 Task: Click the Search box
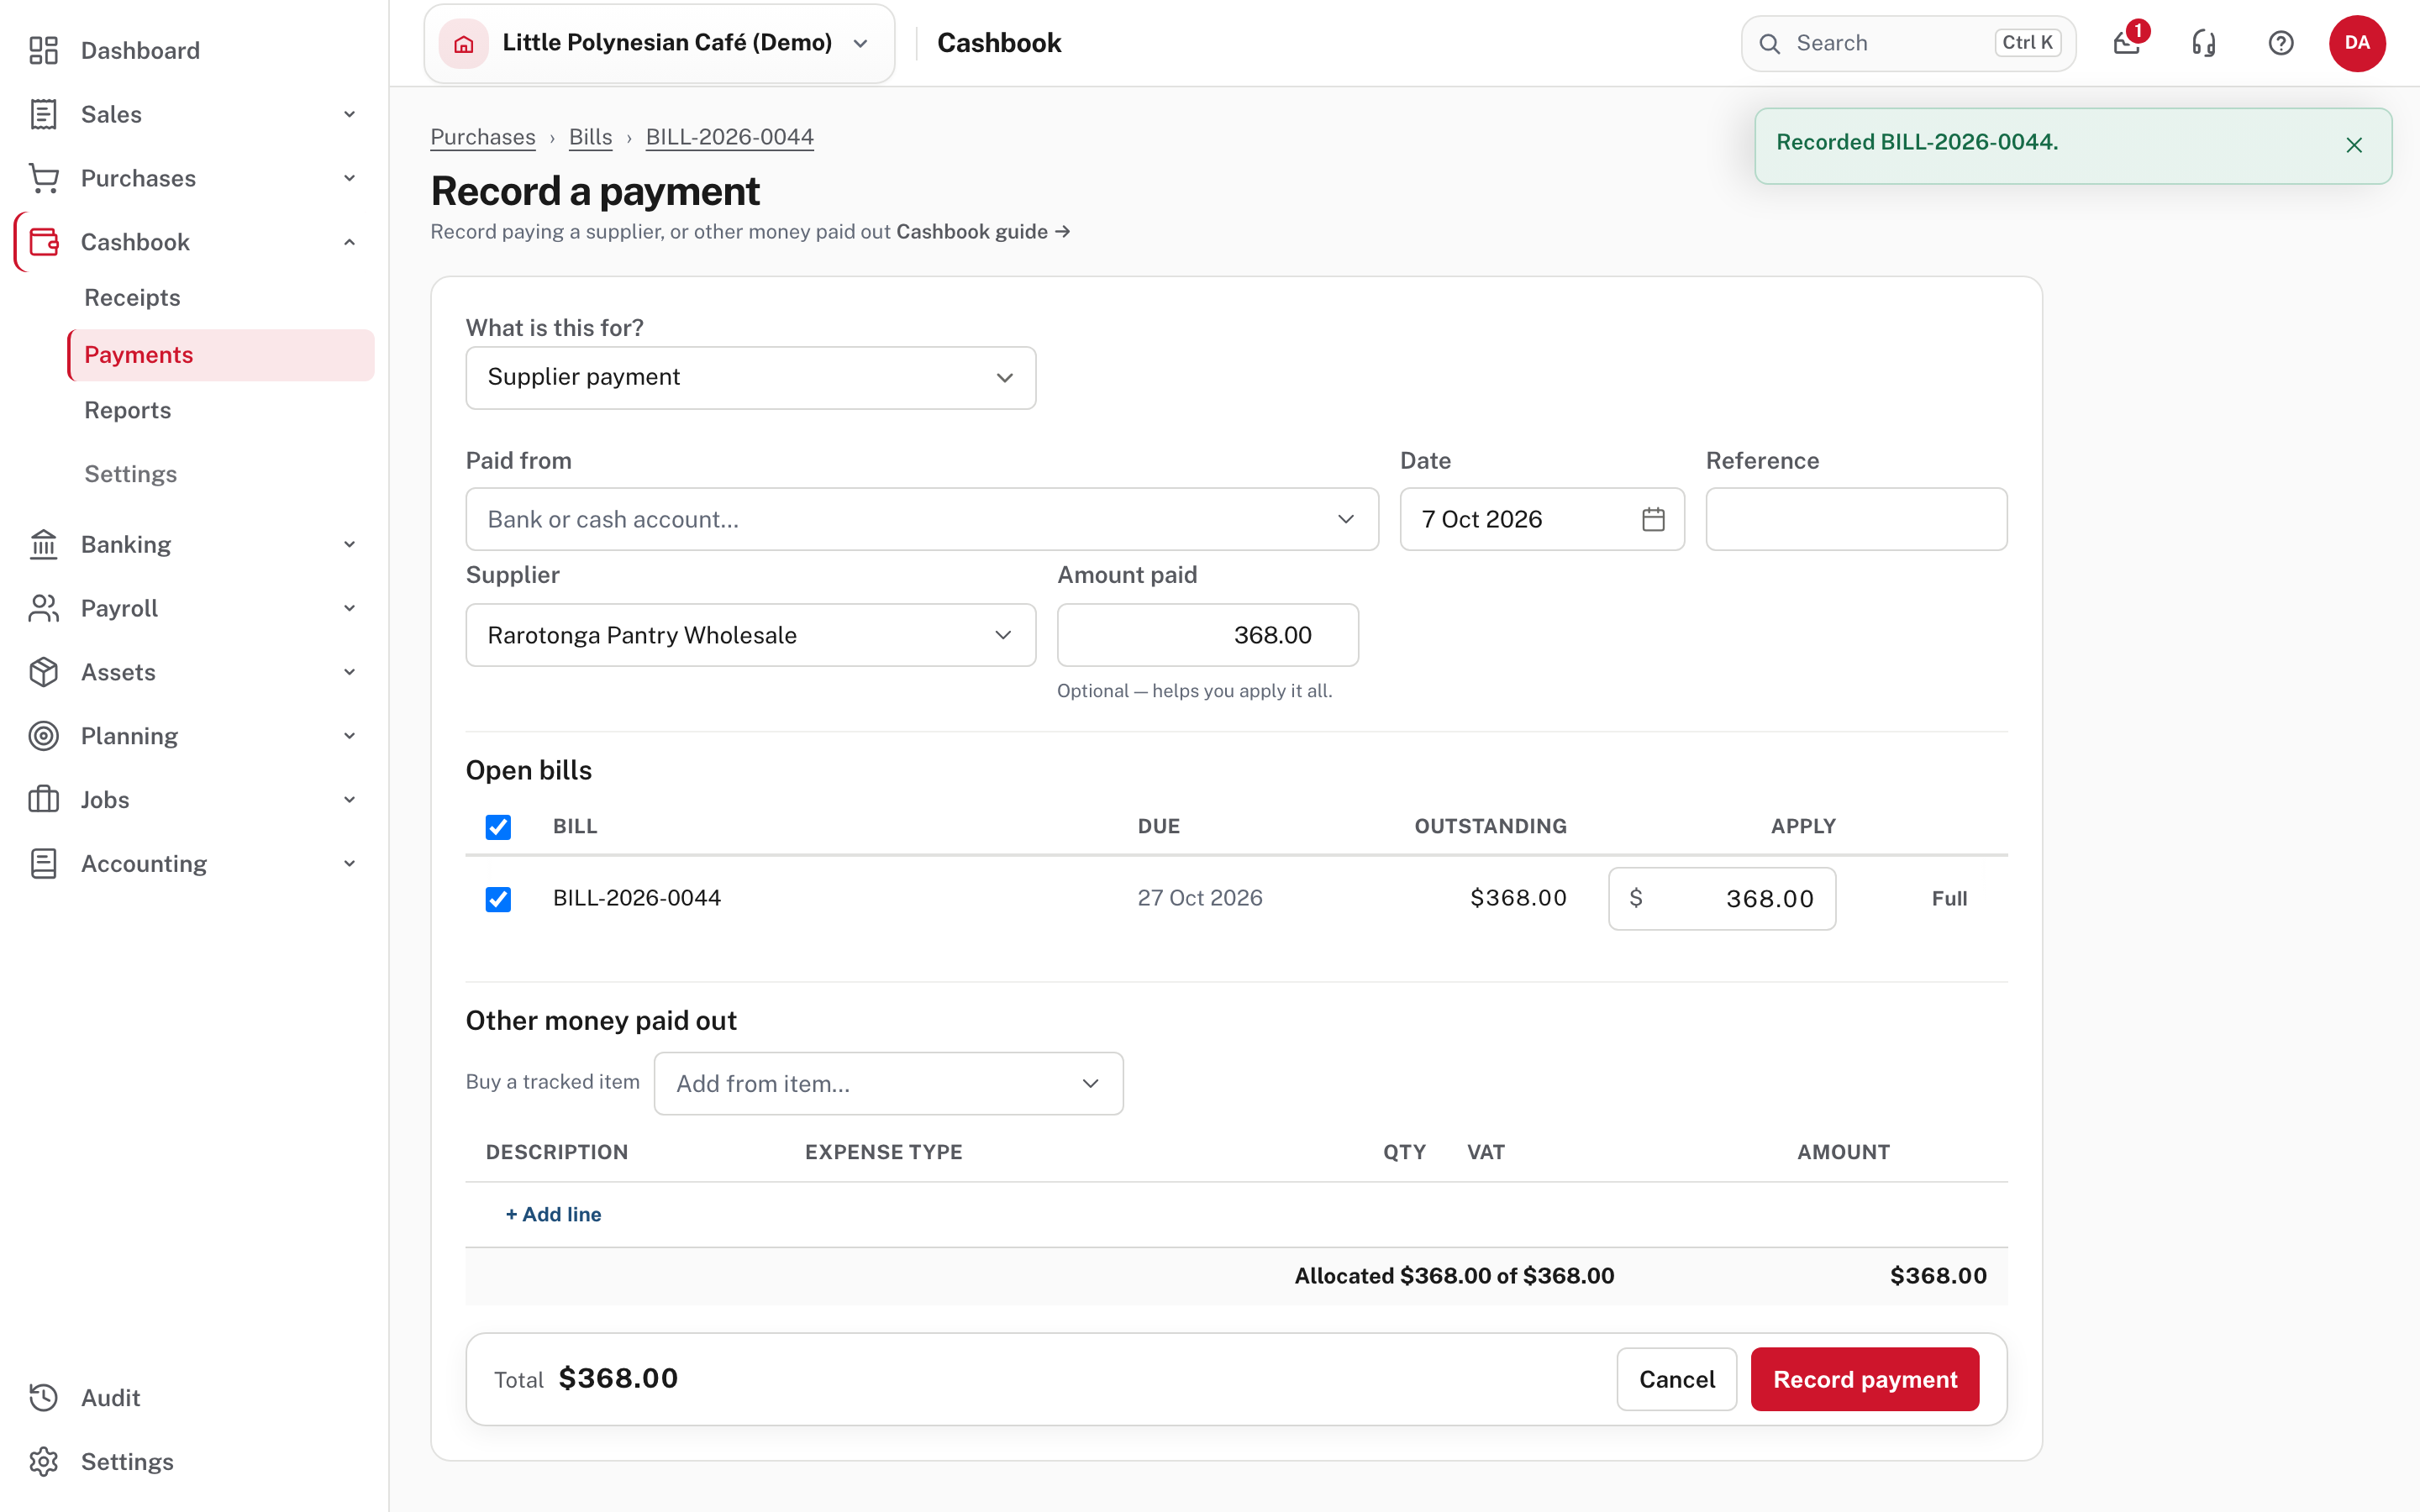tap(1908, 43)
